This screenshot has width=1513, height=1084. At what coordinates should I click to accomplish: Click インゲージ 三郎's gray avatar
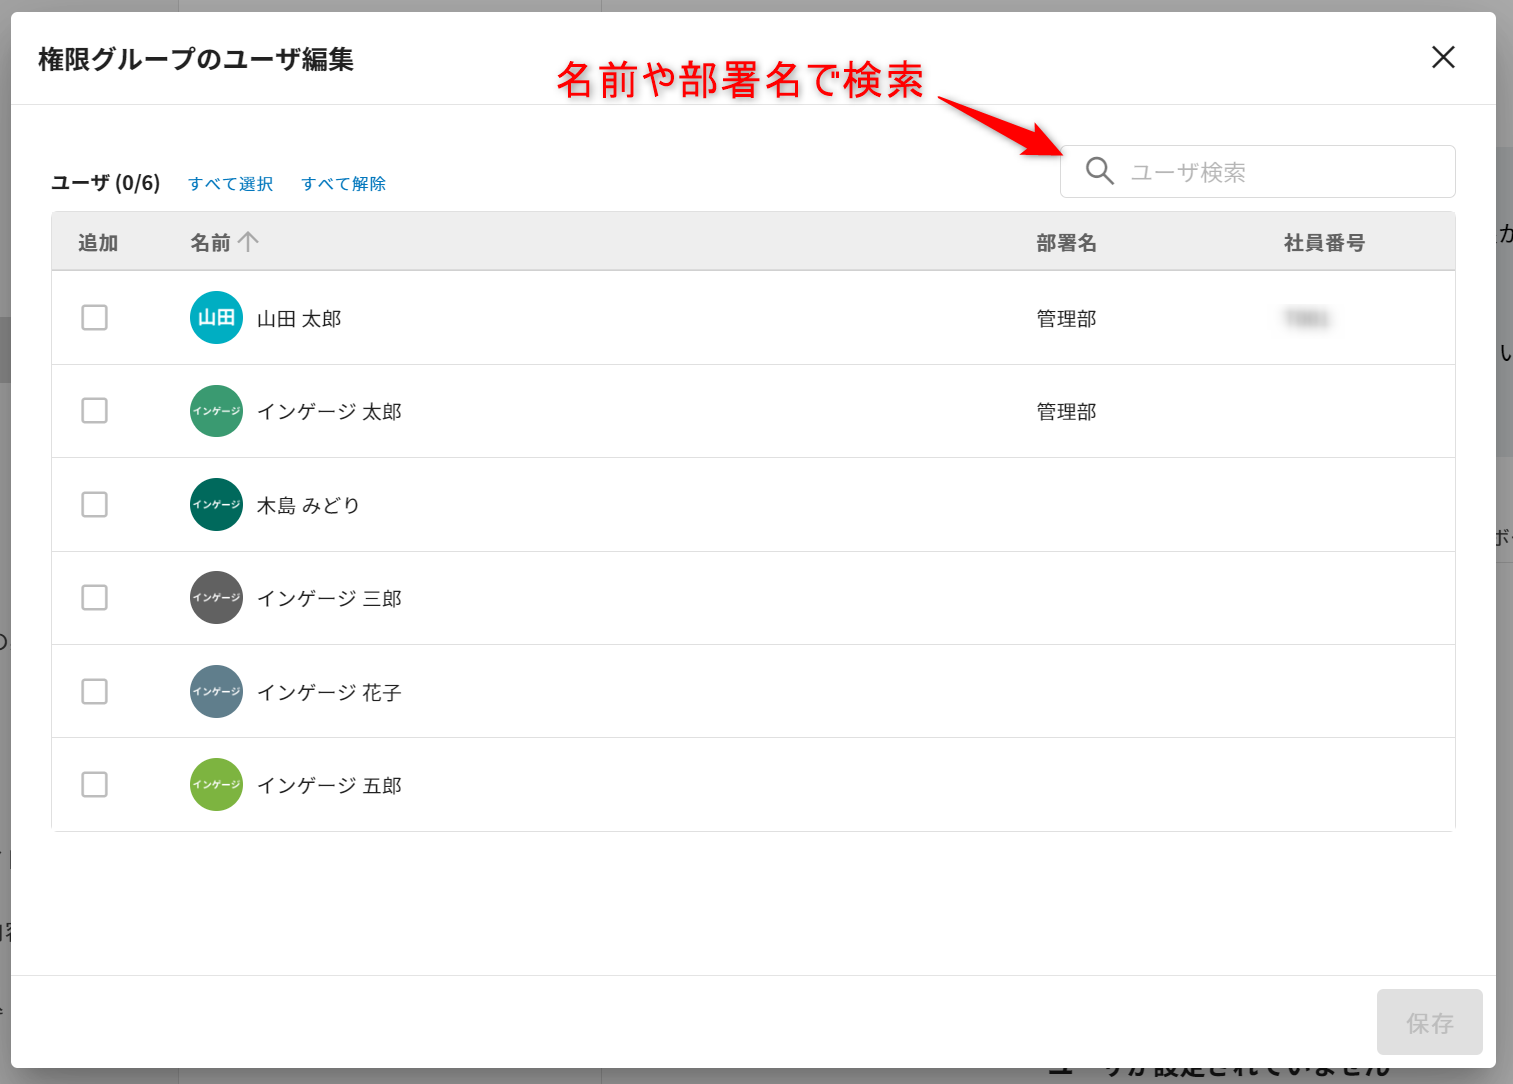pyautogui.click(x=216, y=598)
